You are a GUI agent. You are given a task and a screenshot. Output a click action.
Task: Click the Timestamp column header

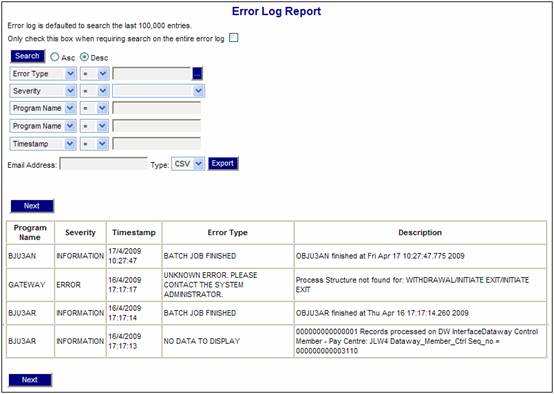[134, 233]
